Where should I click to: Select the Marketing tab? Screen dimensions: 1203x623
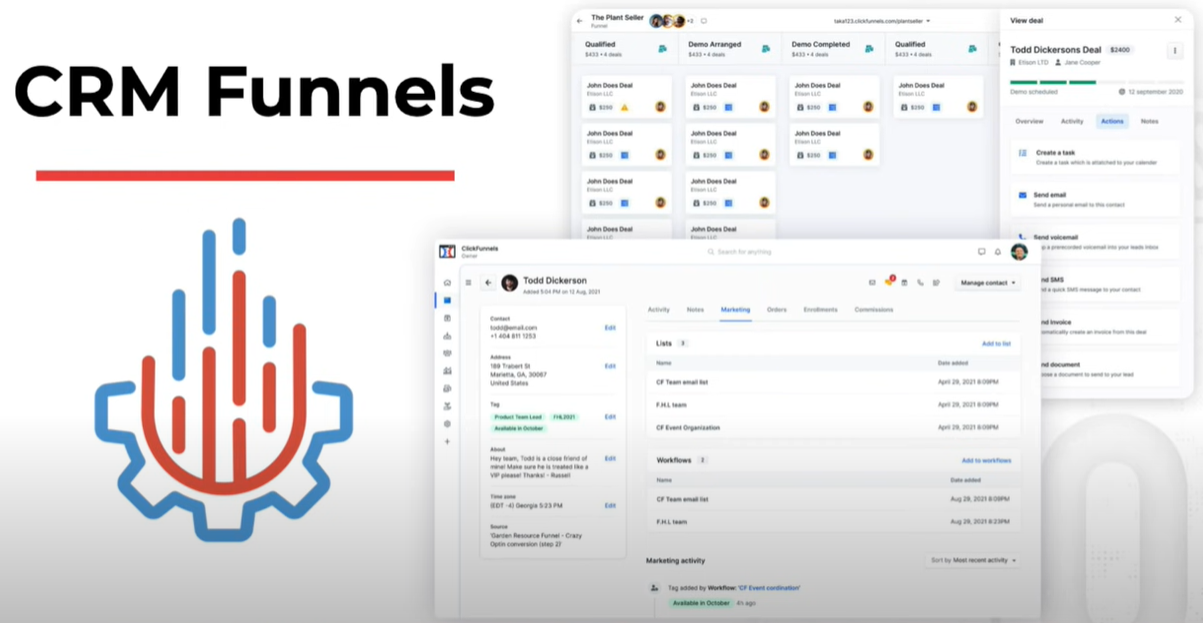(x=735, y=310)
